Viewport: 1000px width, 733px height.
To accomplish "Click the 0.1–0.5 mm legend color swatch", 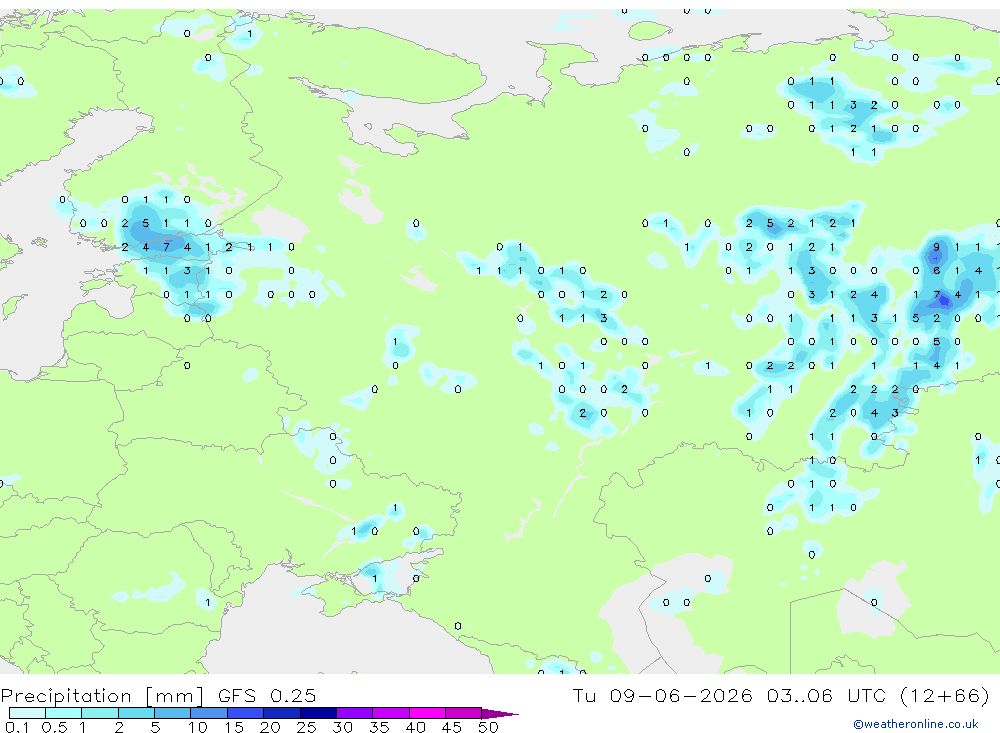I will point(27,713).
